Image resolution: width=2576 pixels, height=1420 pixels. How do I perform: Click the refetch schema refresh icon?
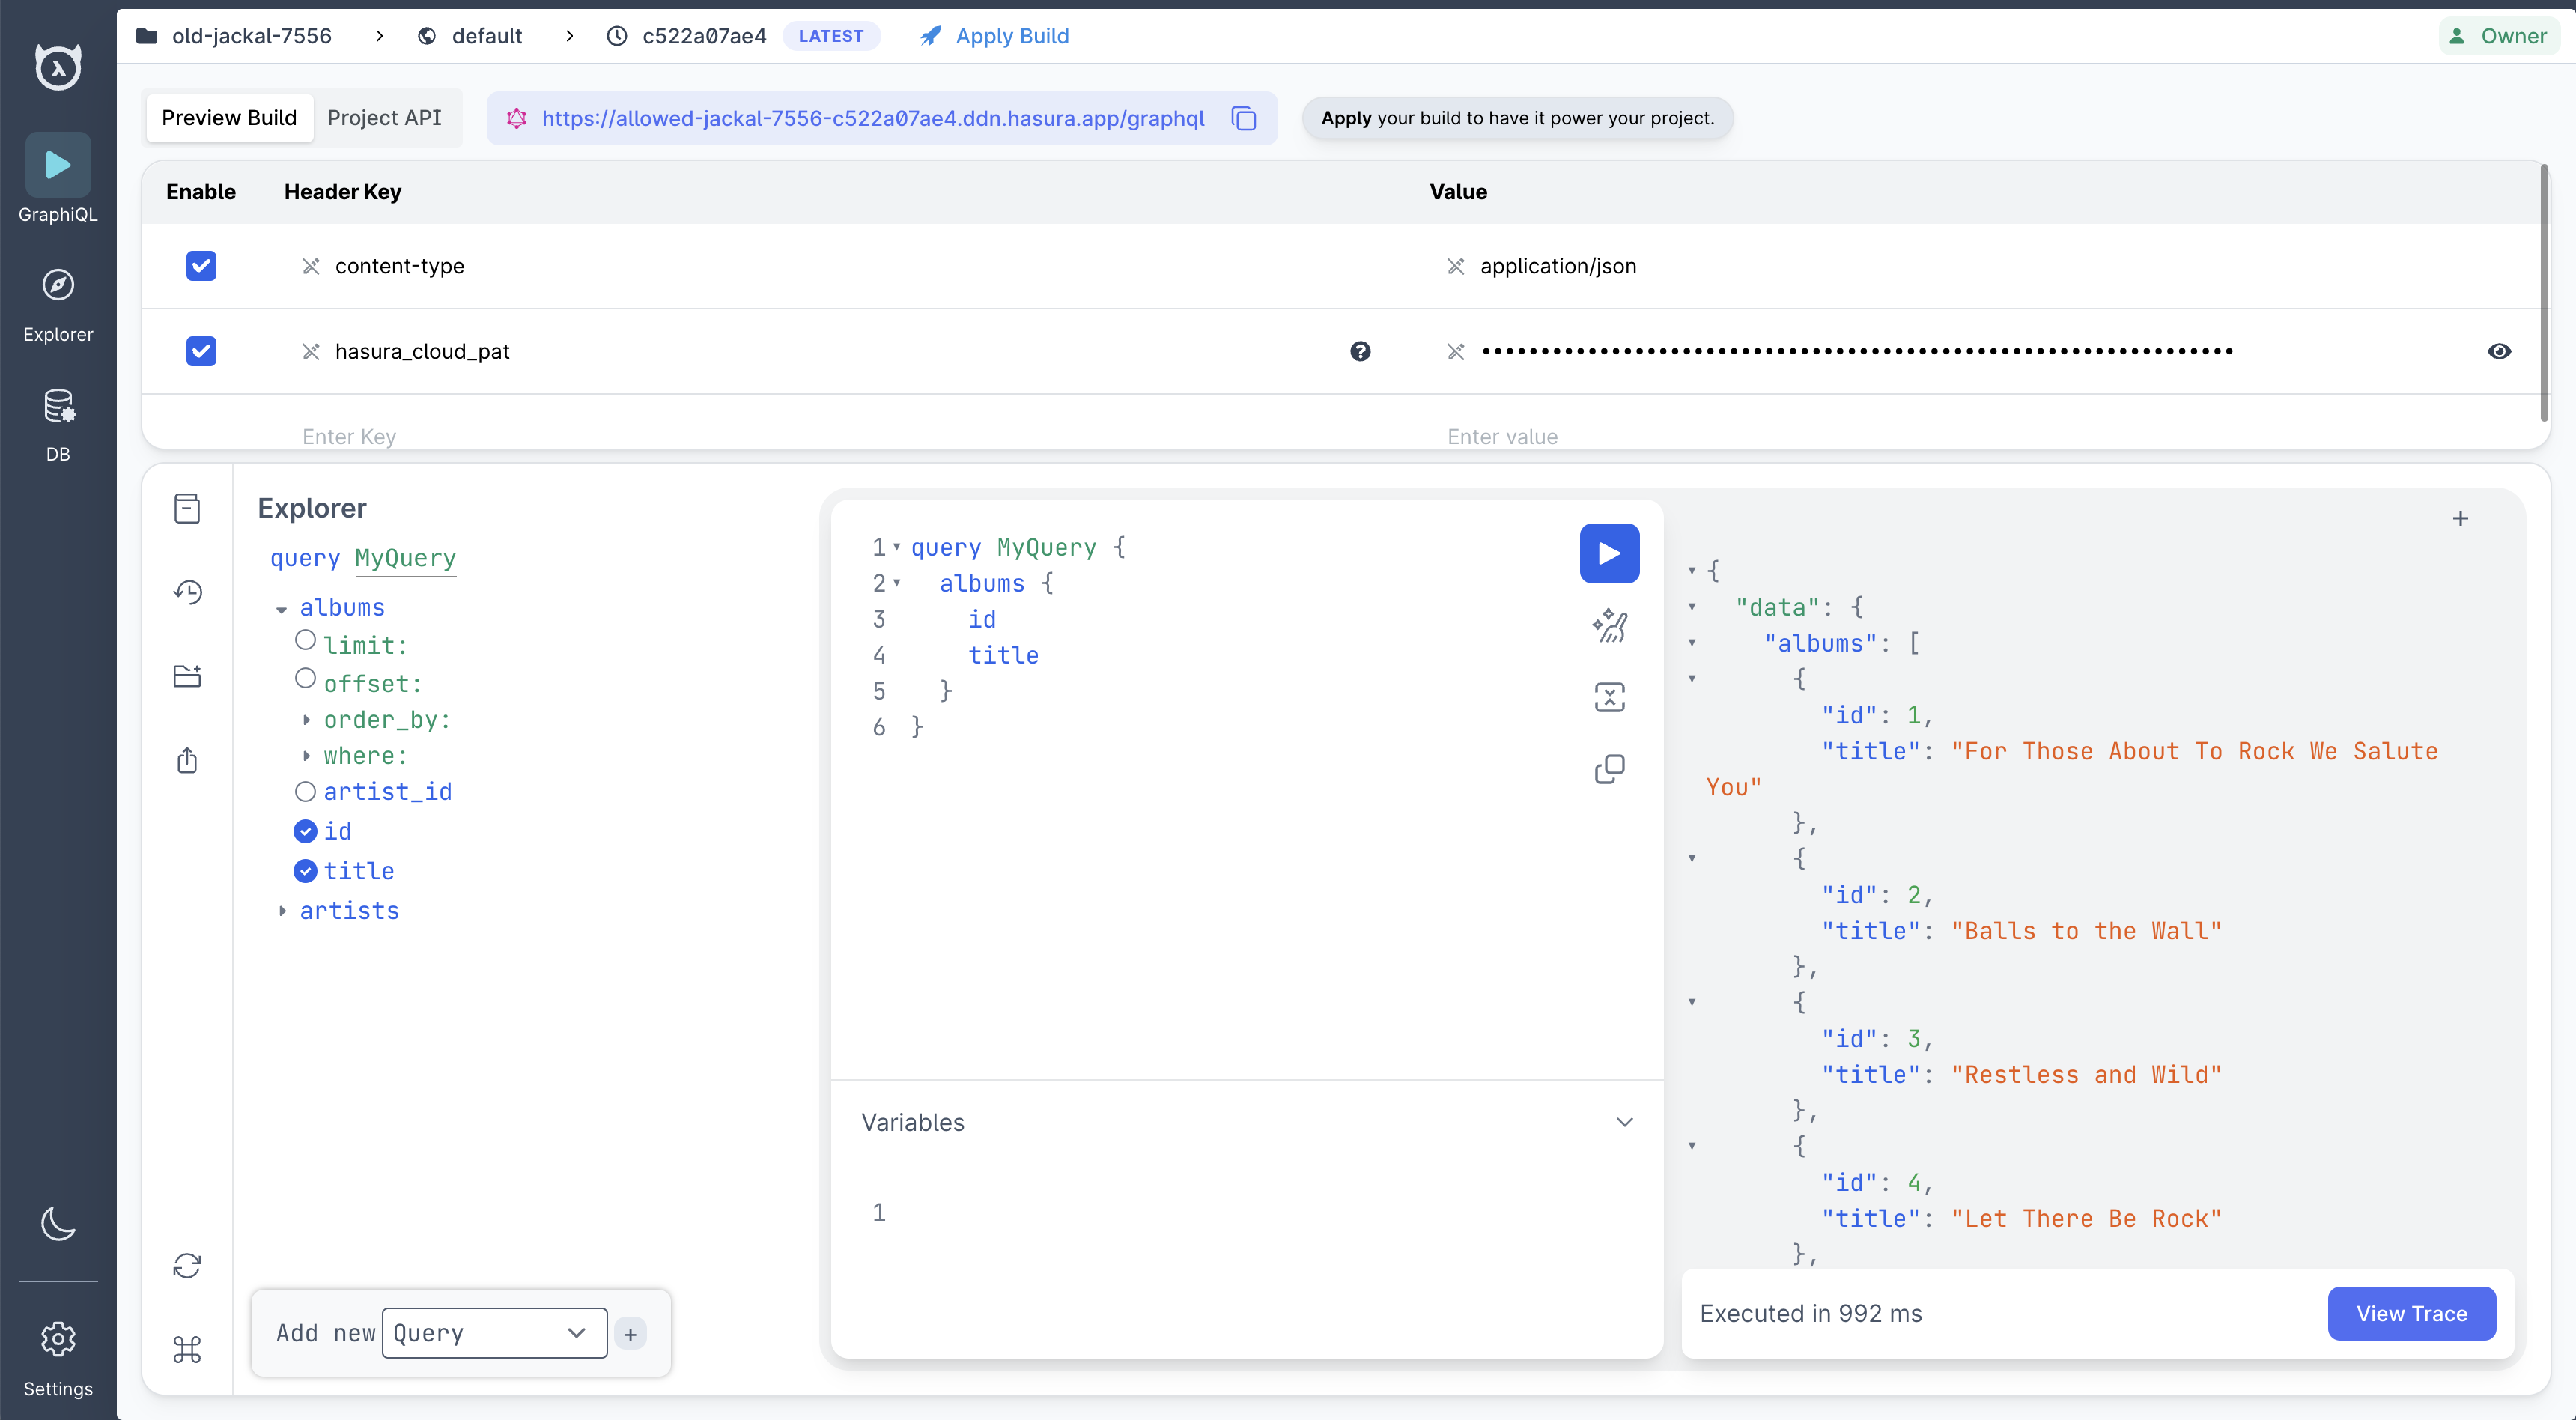coord(187,1265)
